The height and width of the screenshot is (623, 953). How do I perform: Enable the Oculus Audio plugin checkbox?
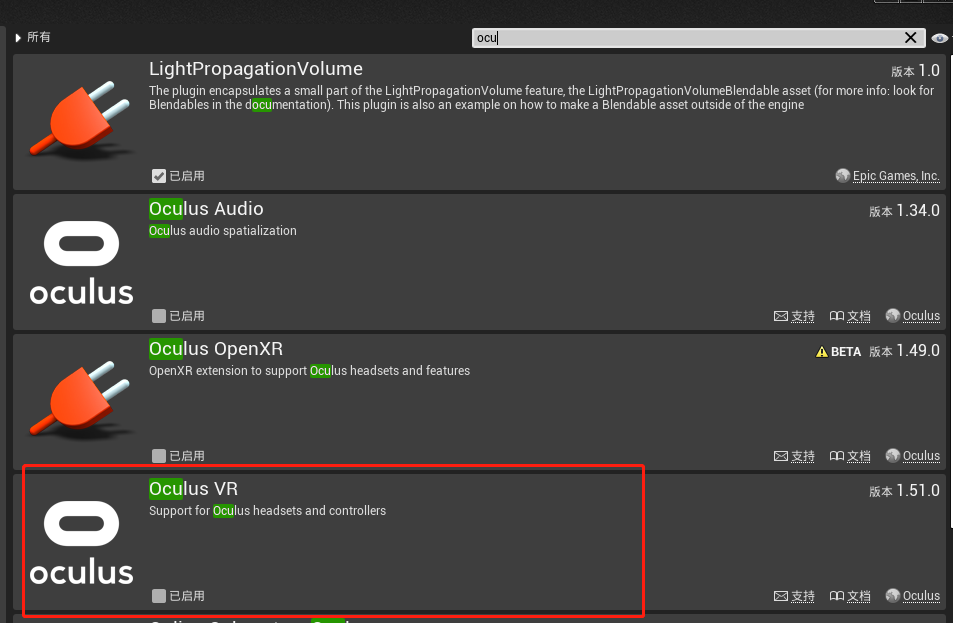[x=159, y=316]
